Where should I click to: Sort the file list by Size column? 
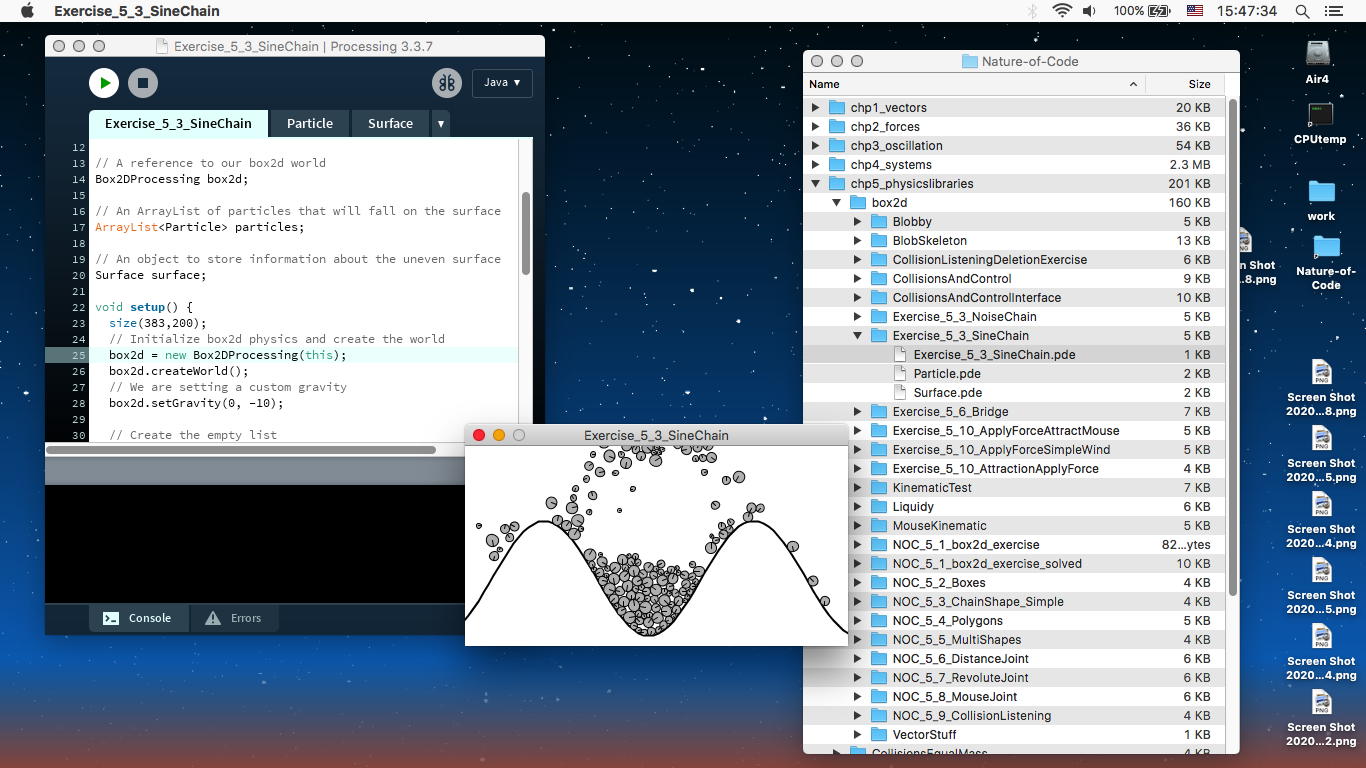(1198, 84)
